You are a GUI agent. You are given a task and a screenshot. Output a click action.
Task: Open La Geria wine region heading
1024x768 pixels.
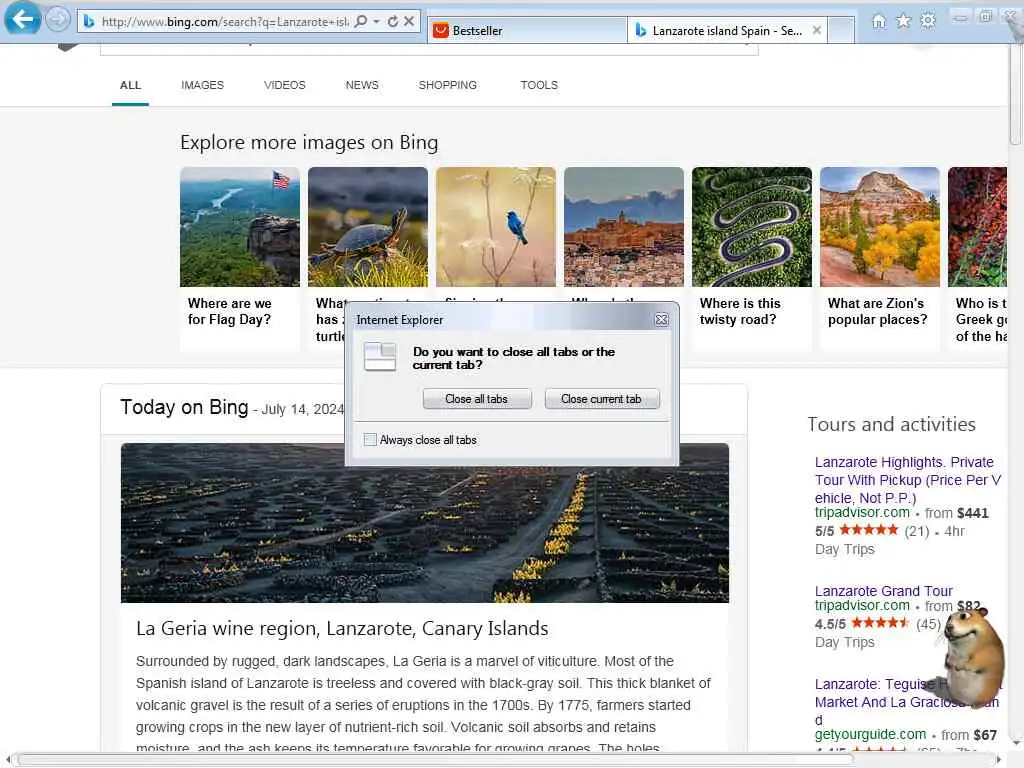click(342, 628)
